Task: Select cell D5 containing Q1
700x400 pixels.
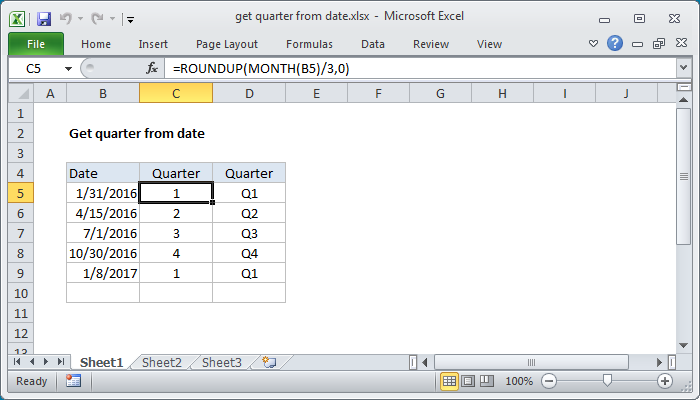Action: pos(249,193)
